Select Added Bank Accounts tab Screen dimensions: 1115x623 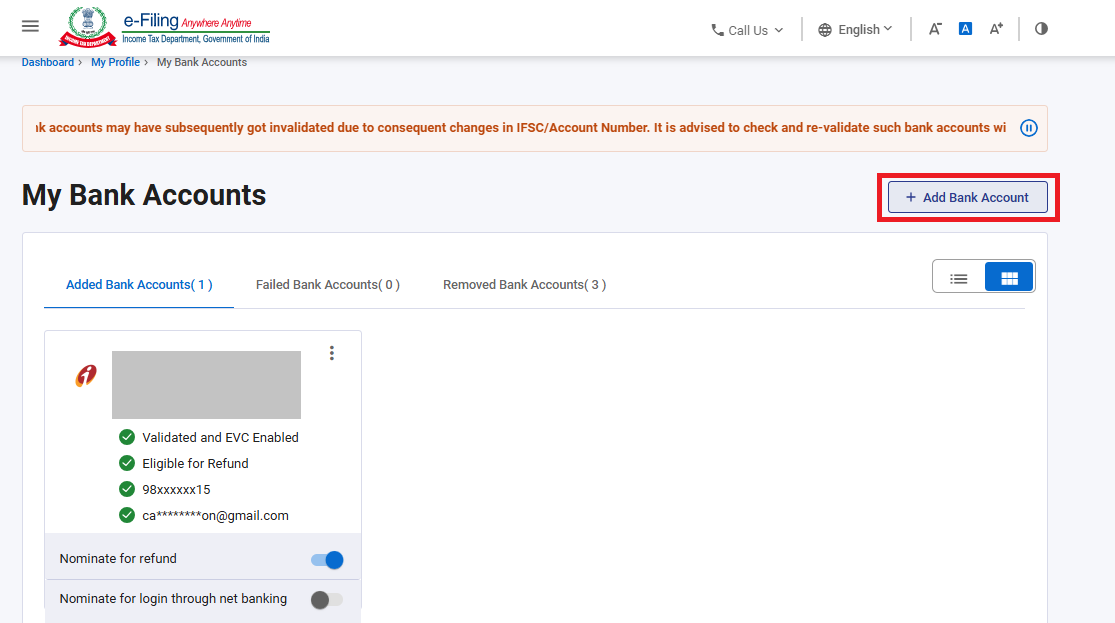pyautogui.click(x=139, y=285)
